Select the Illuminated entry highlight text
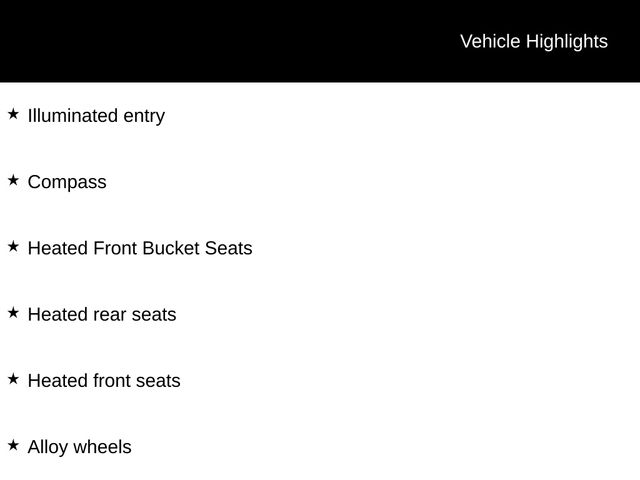This screenshot has height=480, width=640. 96,116
